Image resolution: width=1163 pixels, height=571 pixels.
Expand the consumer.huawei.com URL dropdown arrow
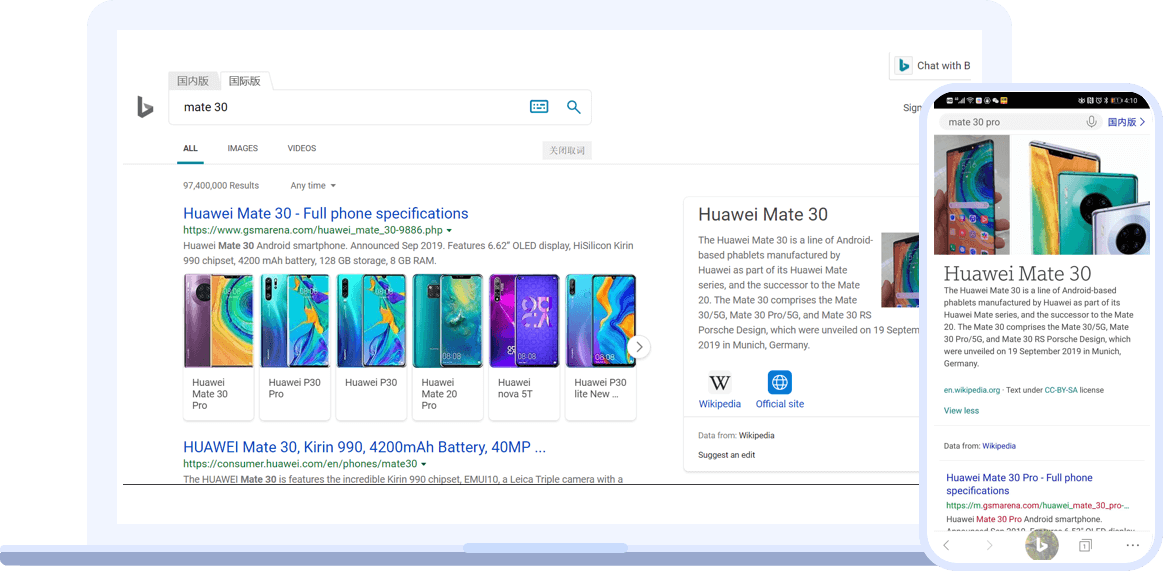(424, 465)
